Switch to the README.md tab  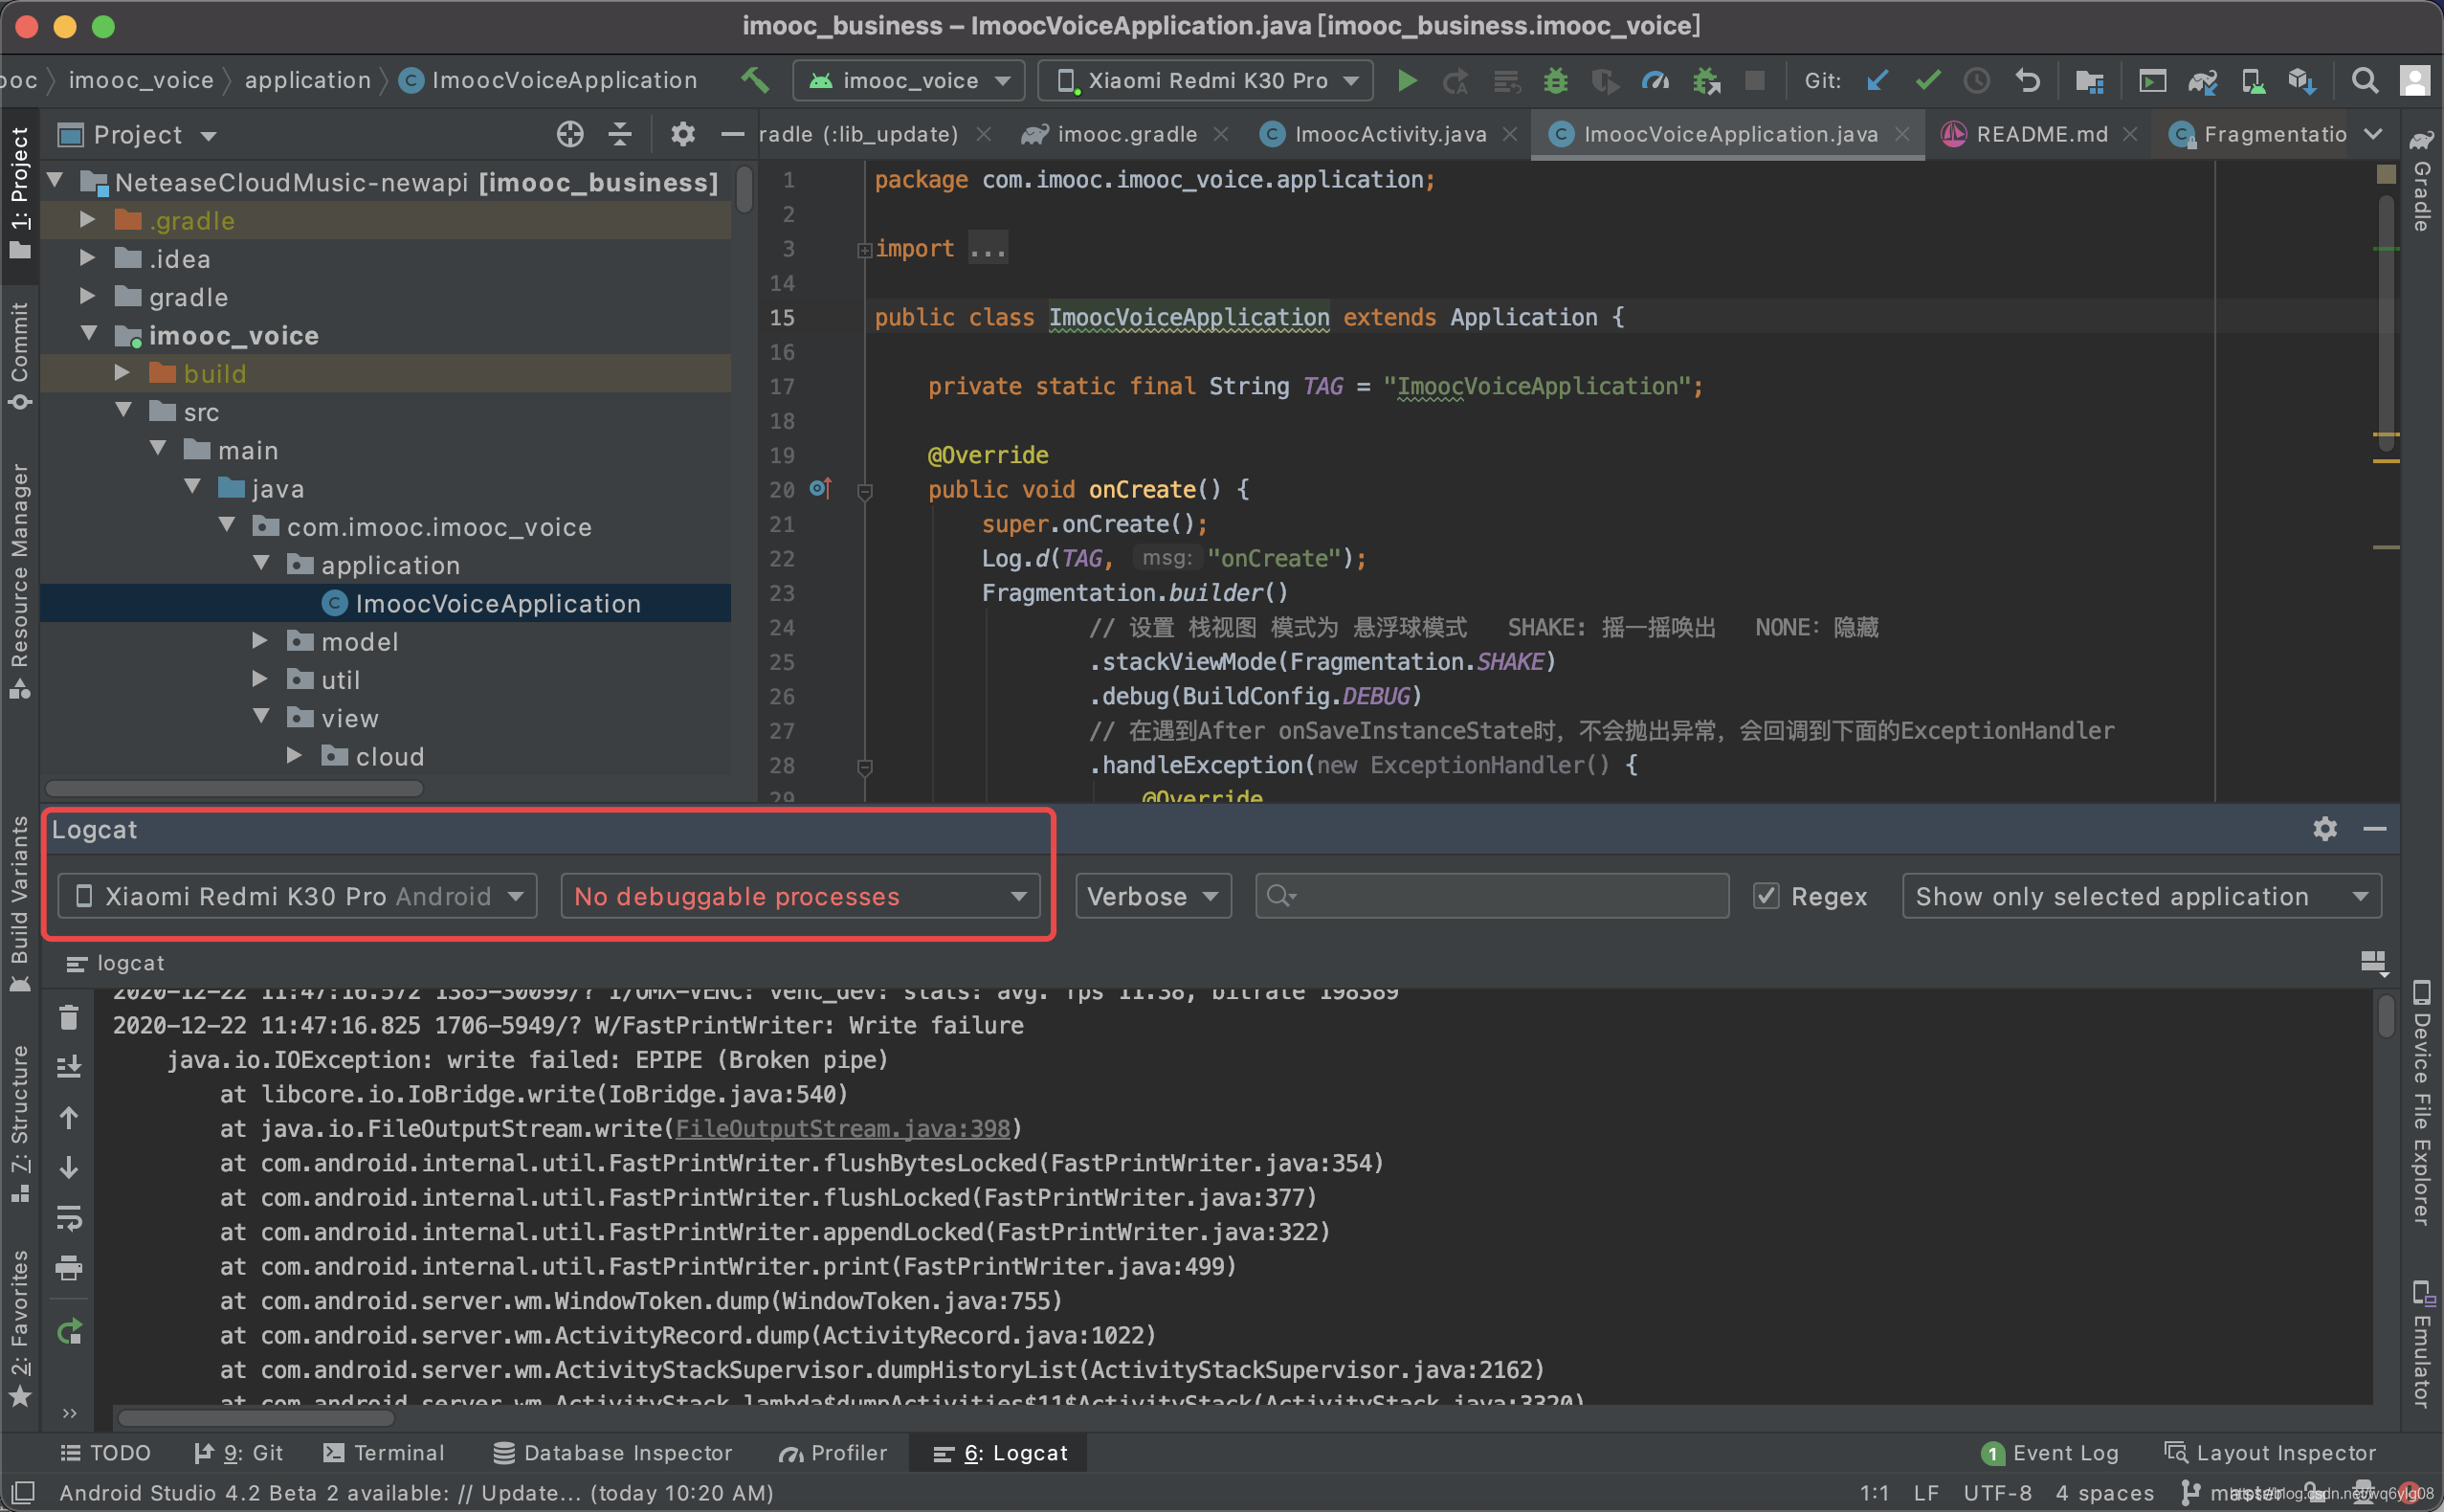2040,134
